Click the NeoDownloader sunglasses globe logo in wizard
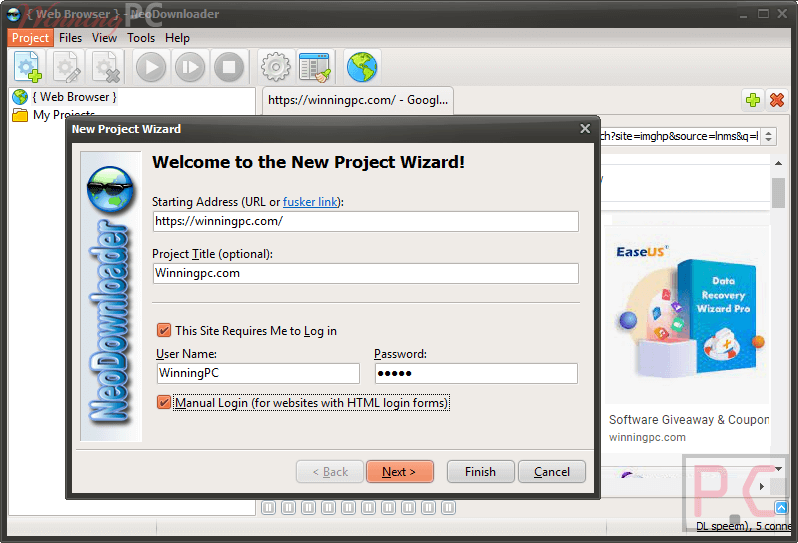This screenshot has height=543, width=798. click(x=110, y=188)
